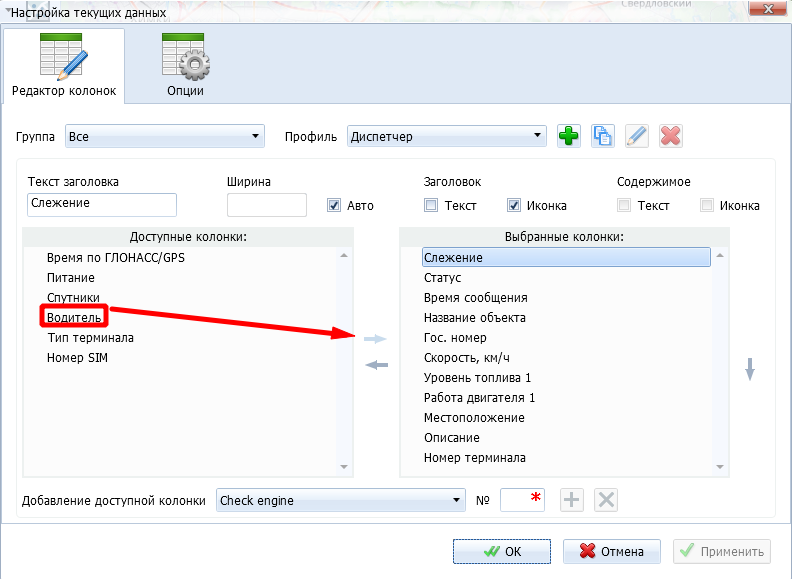Click the Отмена button
The height and width of the screenshot is (579, 792).
pos(611,551)
